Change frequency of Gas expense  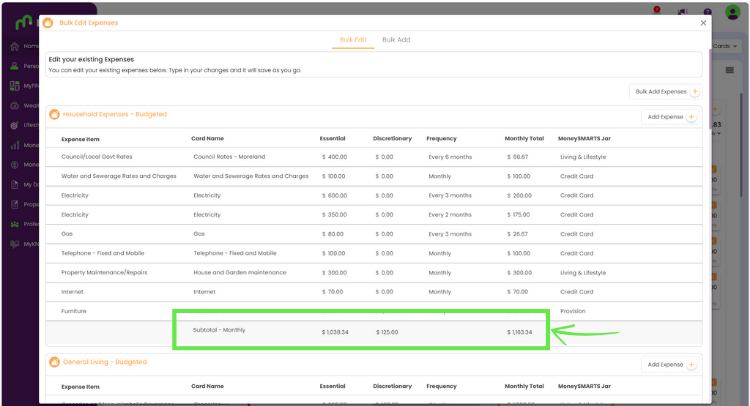(450, 234)
